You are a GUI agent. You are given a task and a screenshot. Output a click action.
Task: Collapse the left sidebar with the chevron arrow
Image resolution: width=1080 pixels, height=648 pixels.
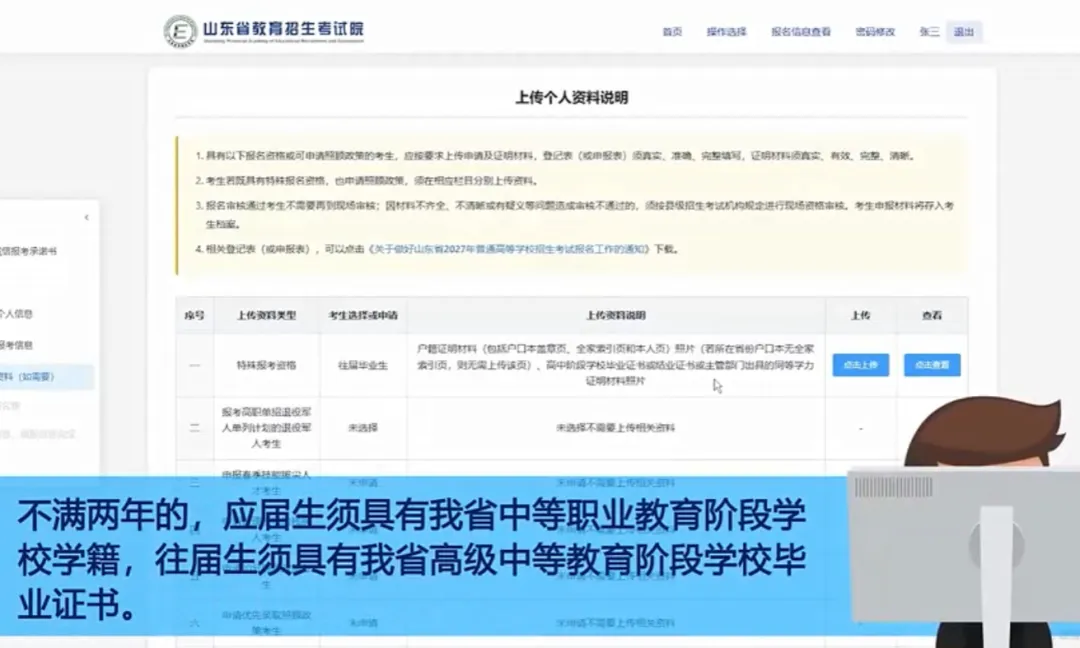point(87,217)
